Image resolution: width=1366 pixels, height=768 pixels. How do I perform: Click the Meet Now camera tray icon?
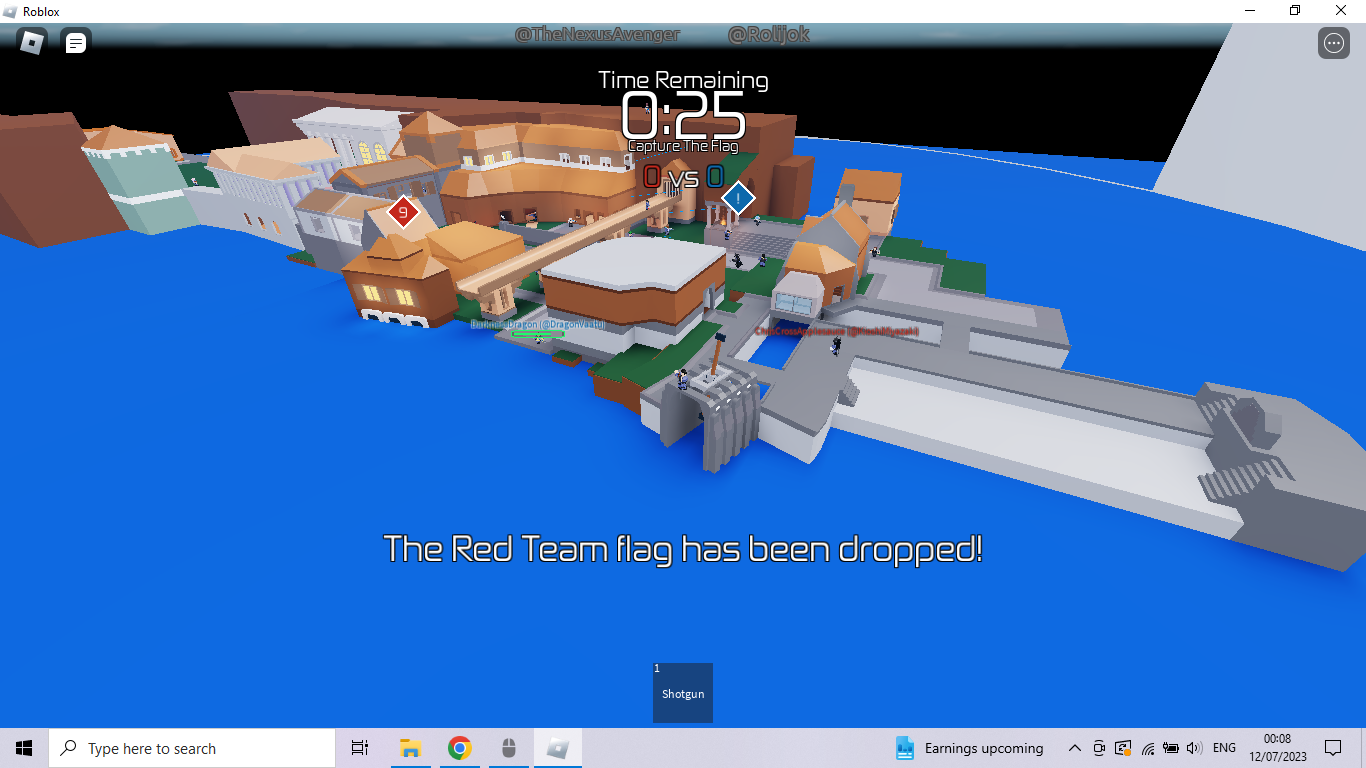[1099, 748]
